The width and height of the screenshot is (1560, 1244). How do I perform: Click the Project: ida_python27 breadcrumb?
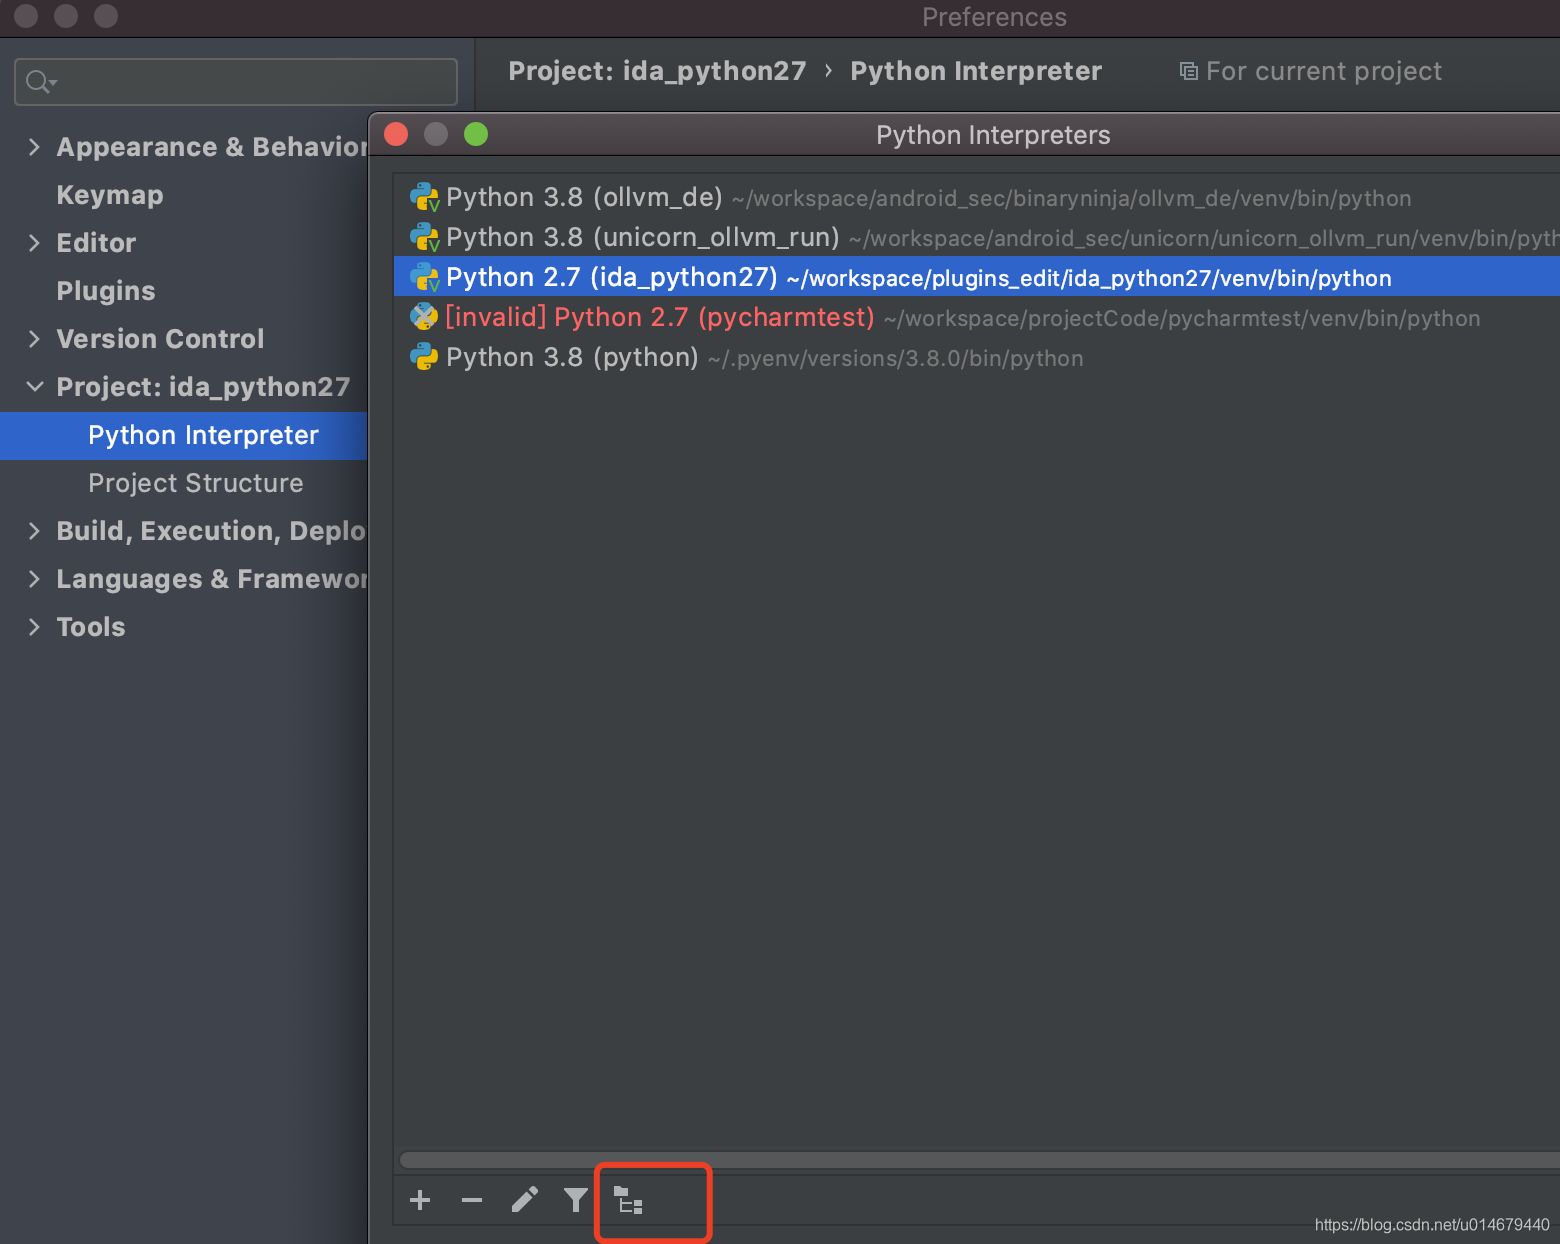pos(657,71)
